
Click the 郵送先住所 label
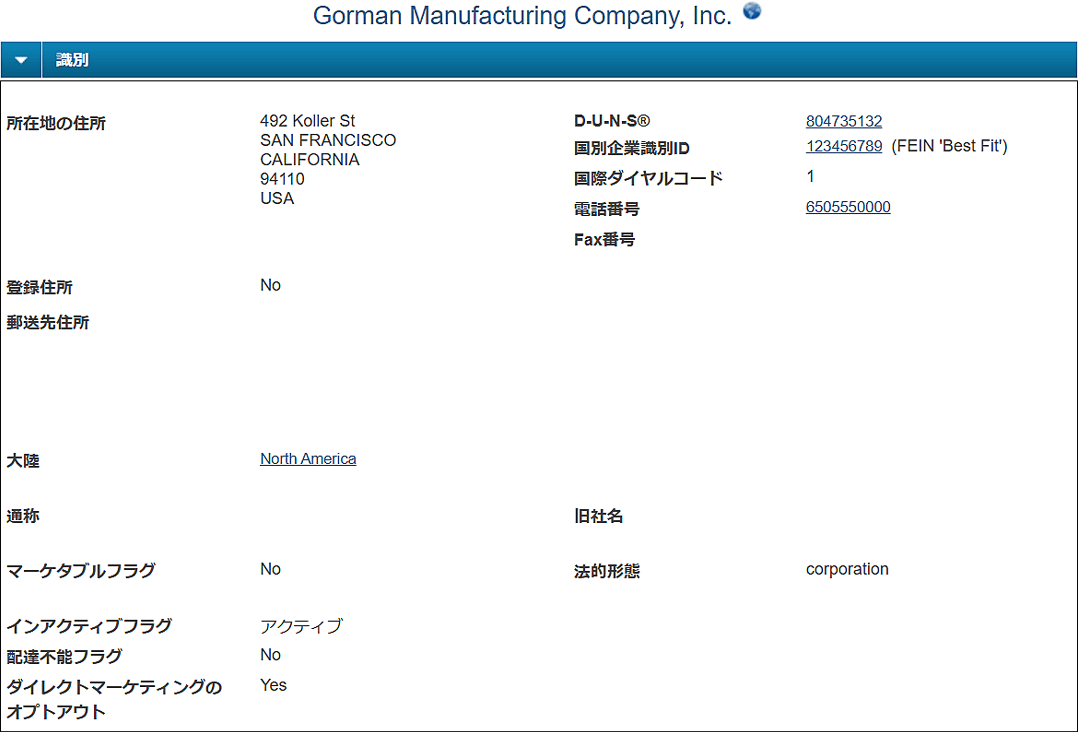(48, 322)
